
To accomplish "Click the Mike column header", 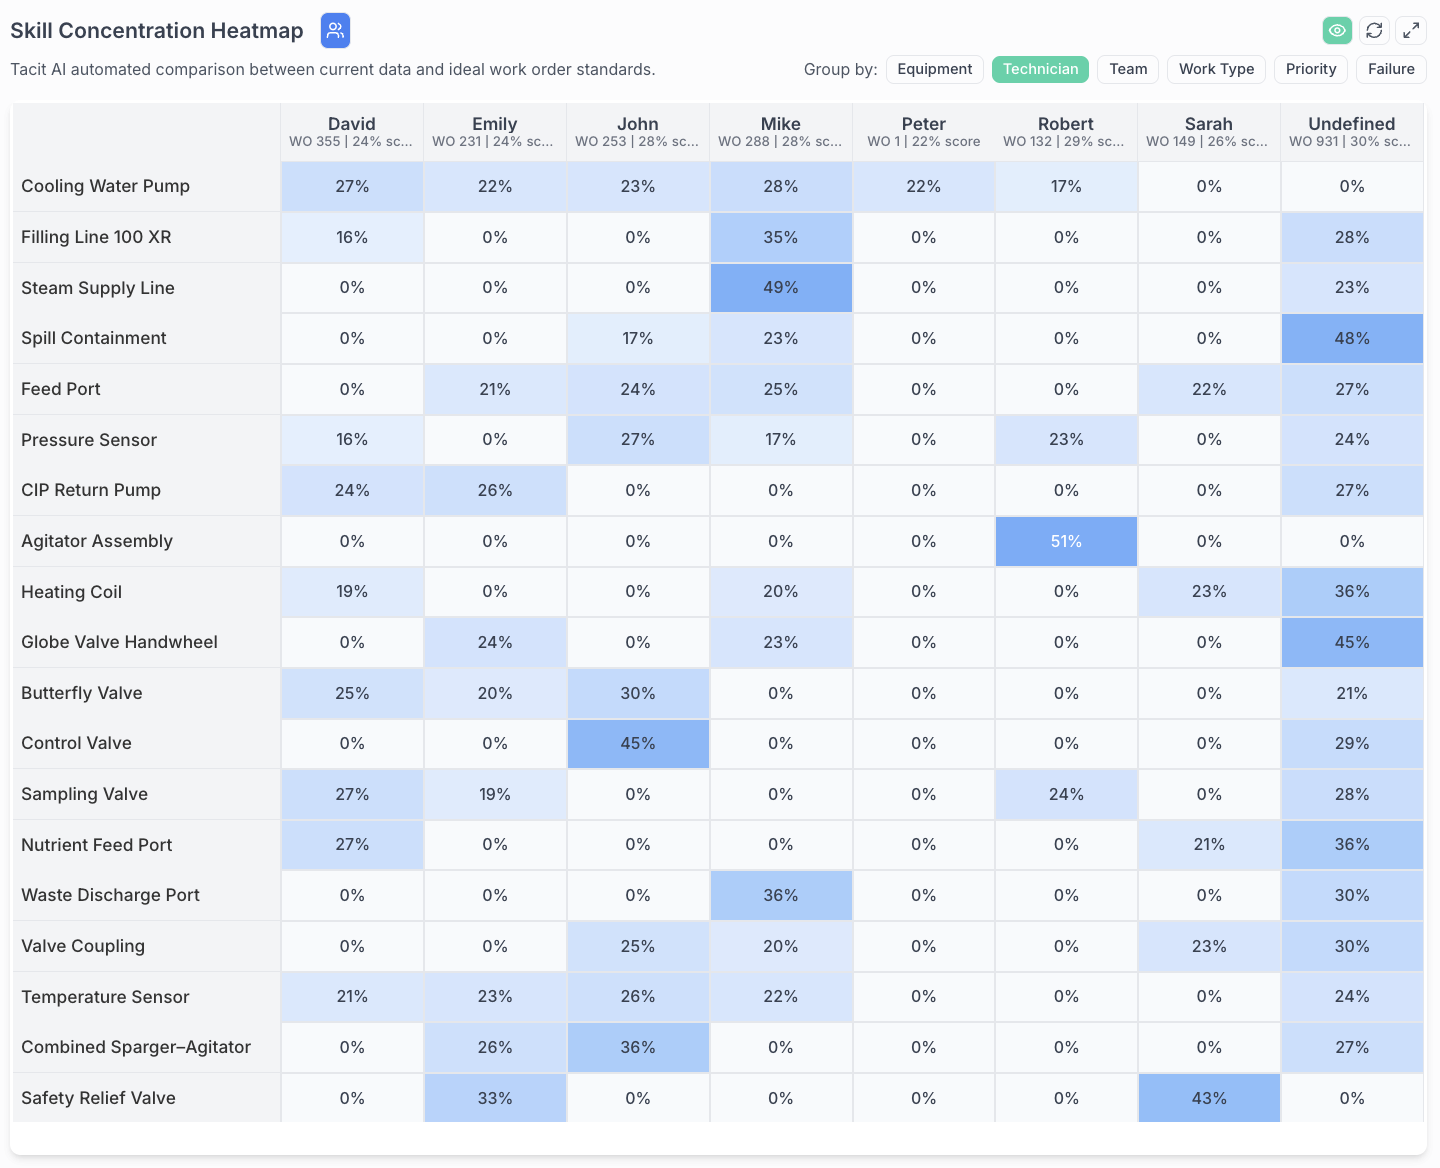I will pos(780,131).
